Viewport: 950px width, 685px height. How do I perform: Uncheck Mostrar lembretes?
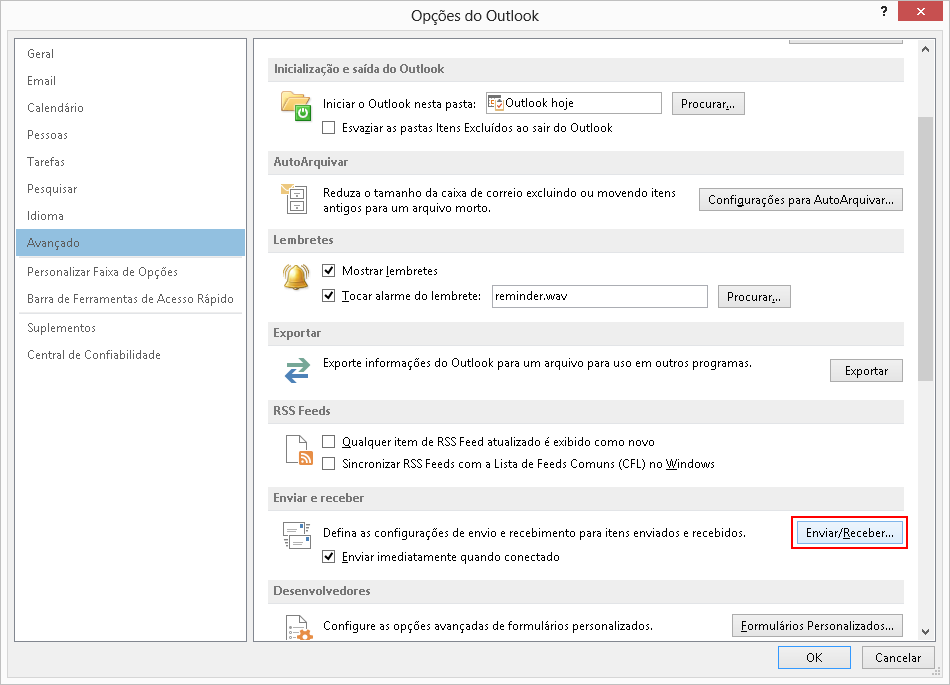[328, 271]
